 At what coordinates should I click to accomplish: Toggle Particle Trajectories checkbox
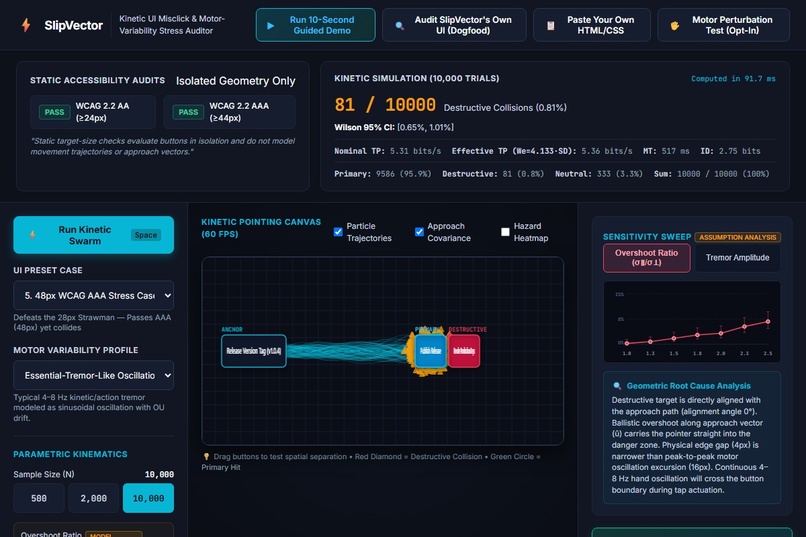[x=338, y=232]
